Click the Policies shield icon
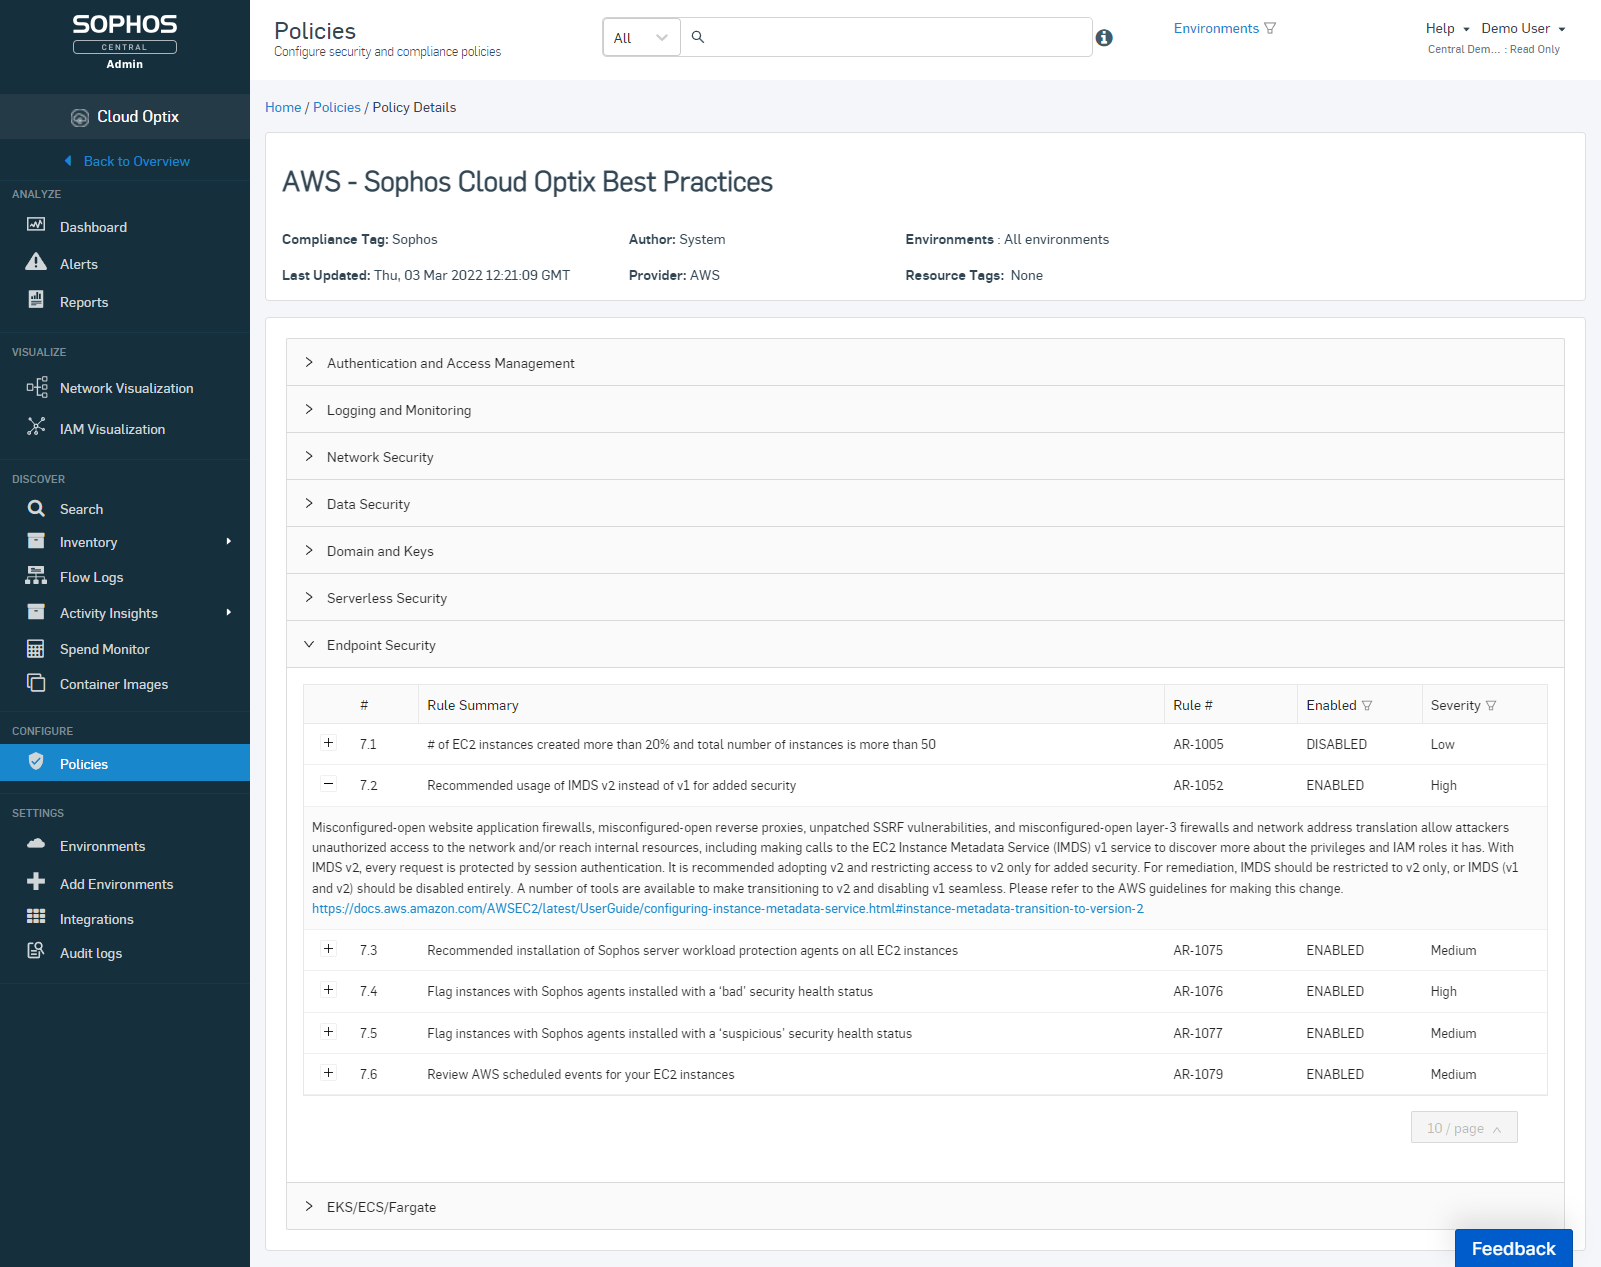1601x1267 pixels. coord(36,762)
